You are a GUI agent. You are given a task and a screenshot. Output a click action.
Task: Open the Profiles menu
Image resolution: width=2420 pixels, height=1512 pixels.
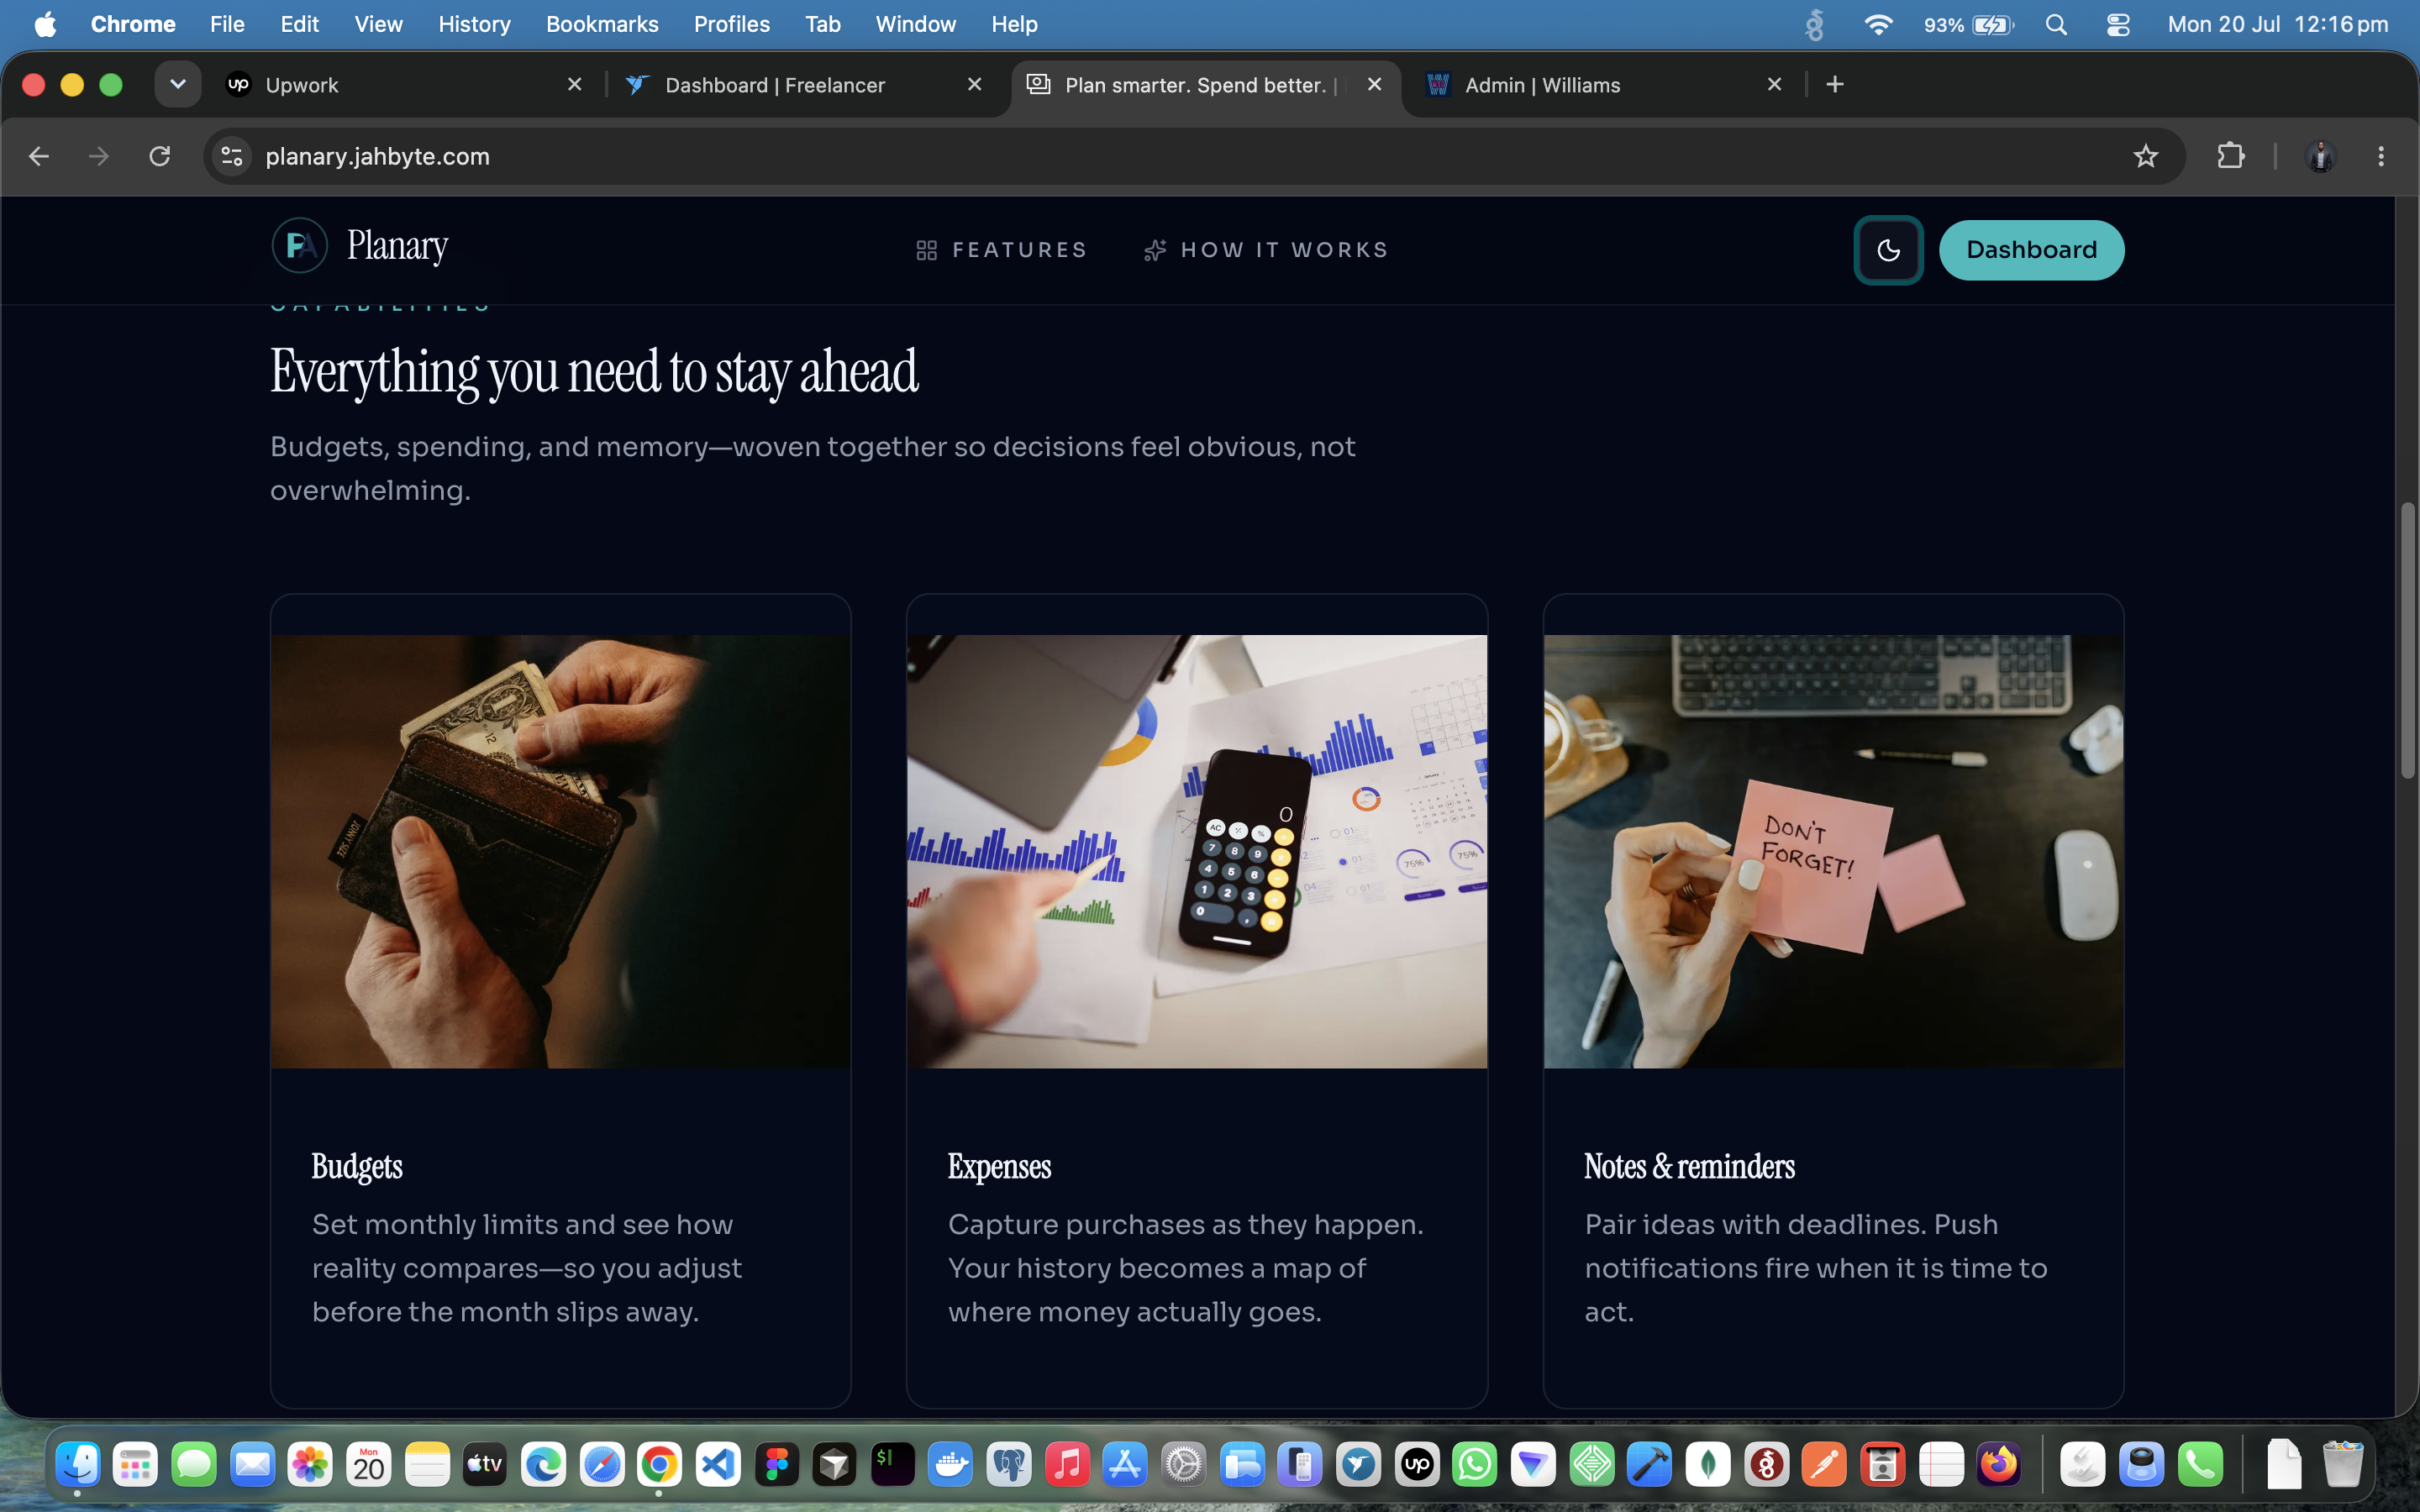tap(732, 24)
